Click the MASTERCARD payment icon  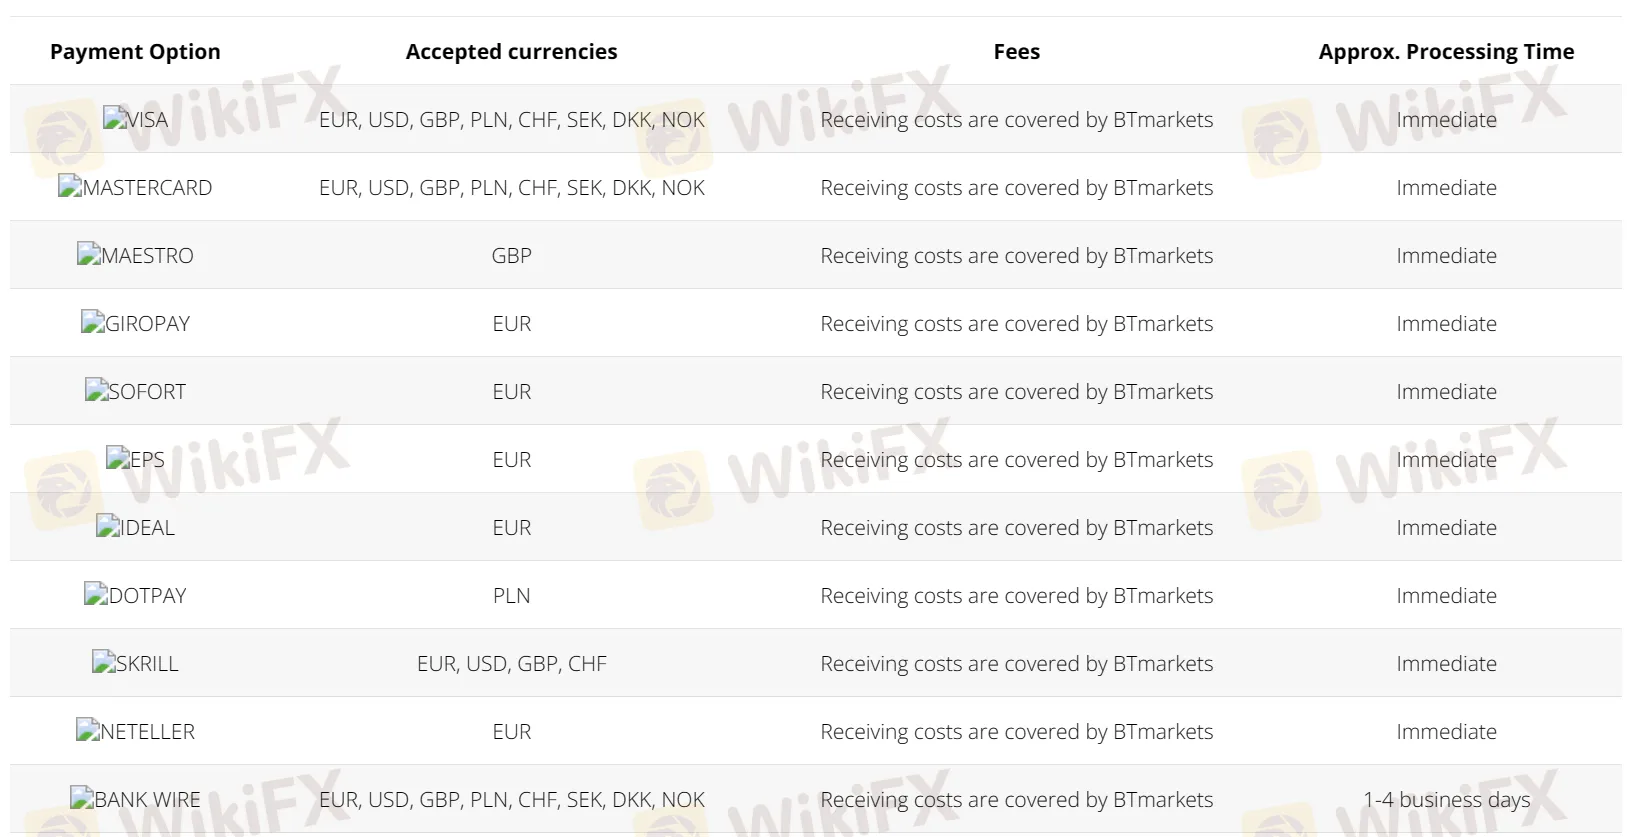point(135,187)
